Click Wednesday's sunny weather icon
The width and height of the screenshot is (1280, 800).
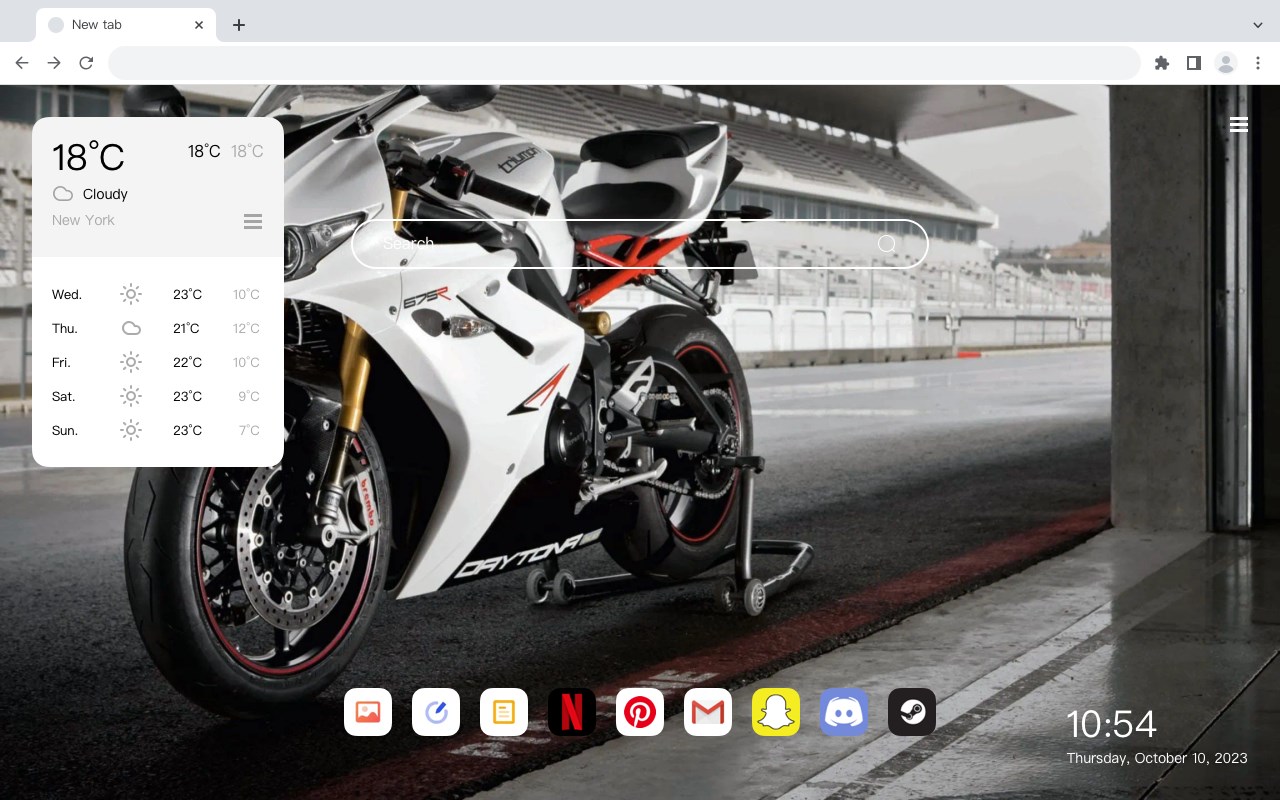[131, 294]
